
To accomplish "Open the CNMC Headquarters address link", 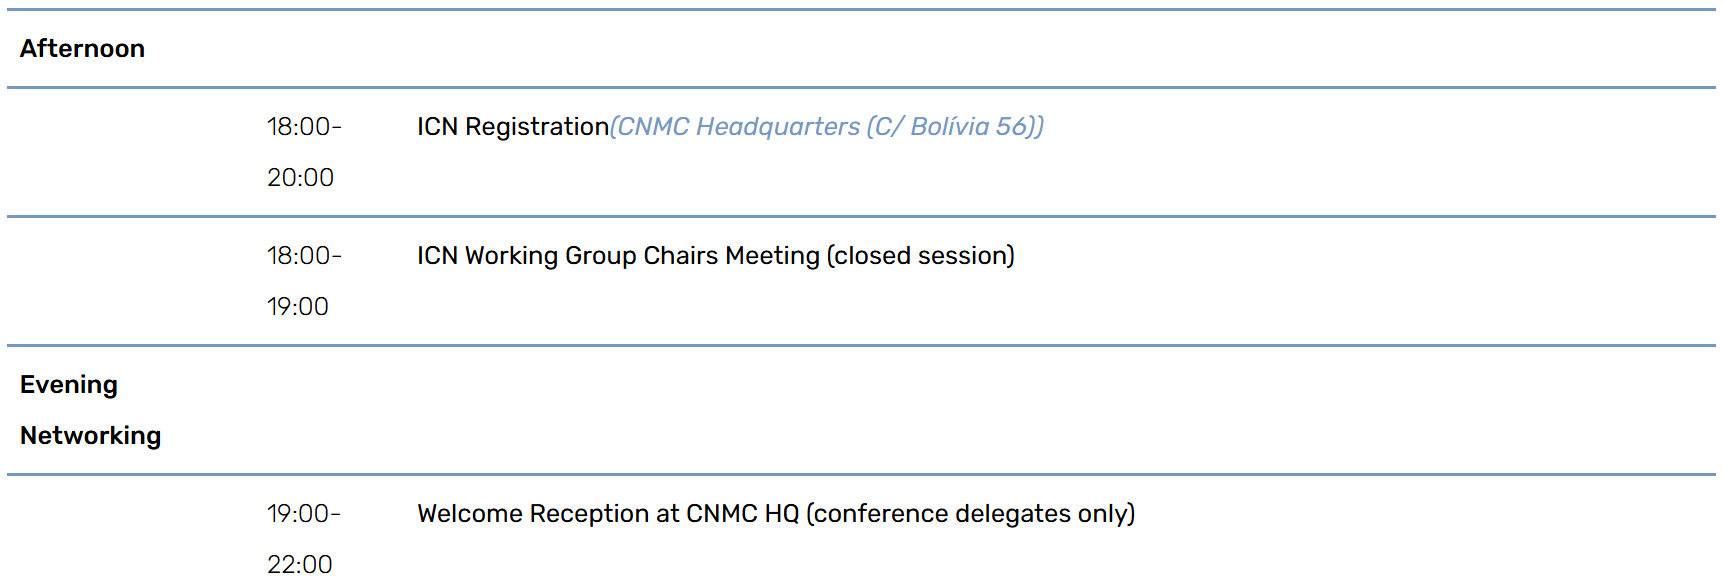I will click(x=826, y=127).
